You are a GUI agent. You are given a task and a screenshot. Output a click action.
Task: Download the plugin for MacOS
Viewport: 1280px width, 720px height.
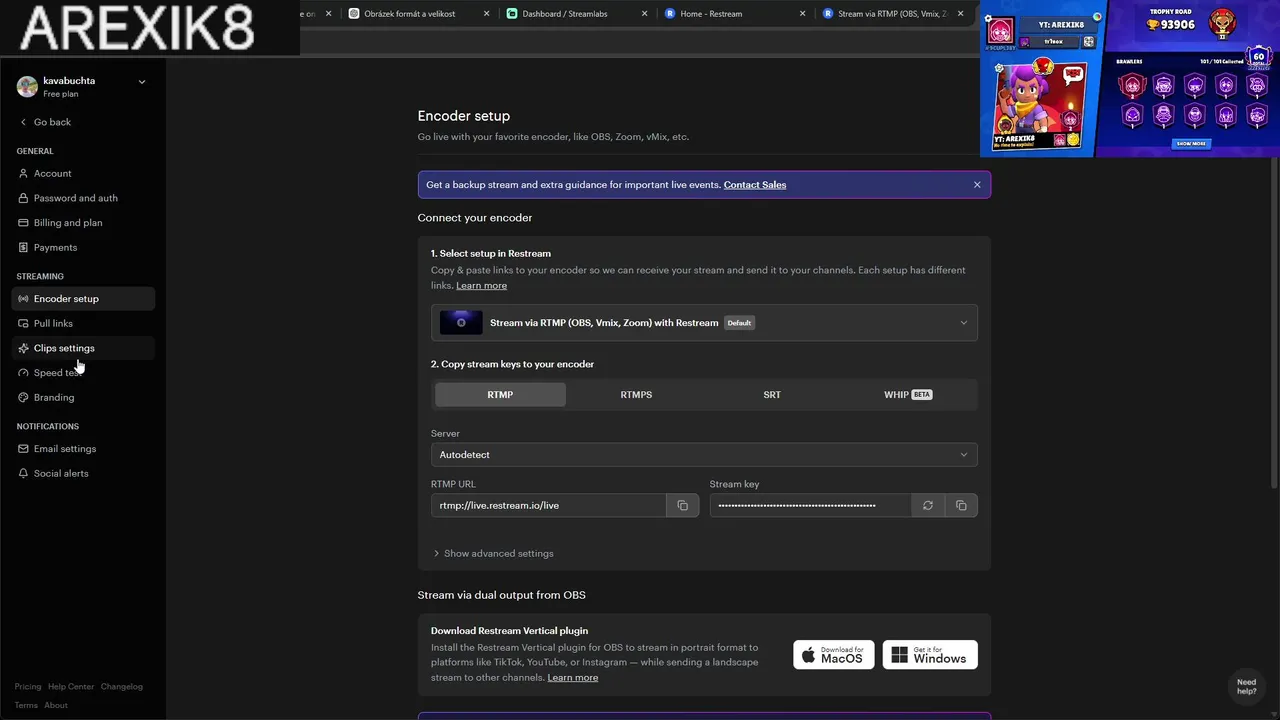click(834, 655)
